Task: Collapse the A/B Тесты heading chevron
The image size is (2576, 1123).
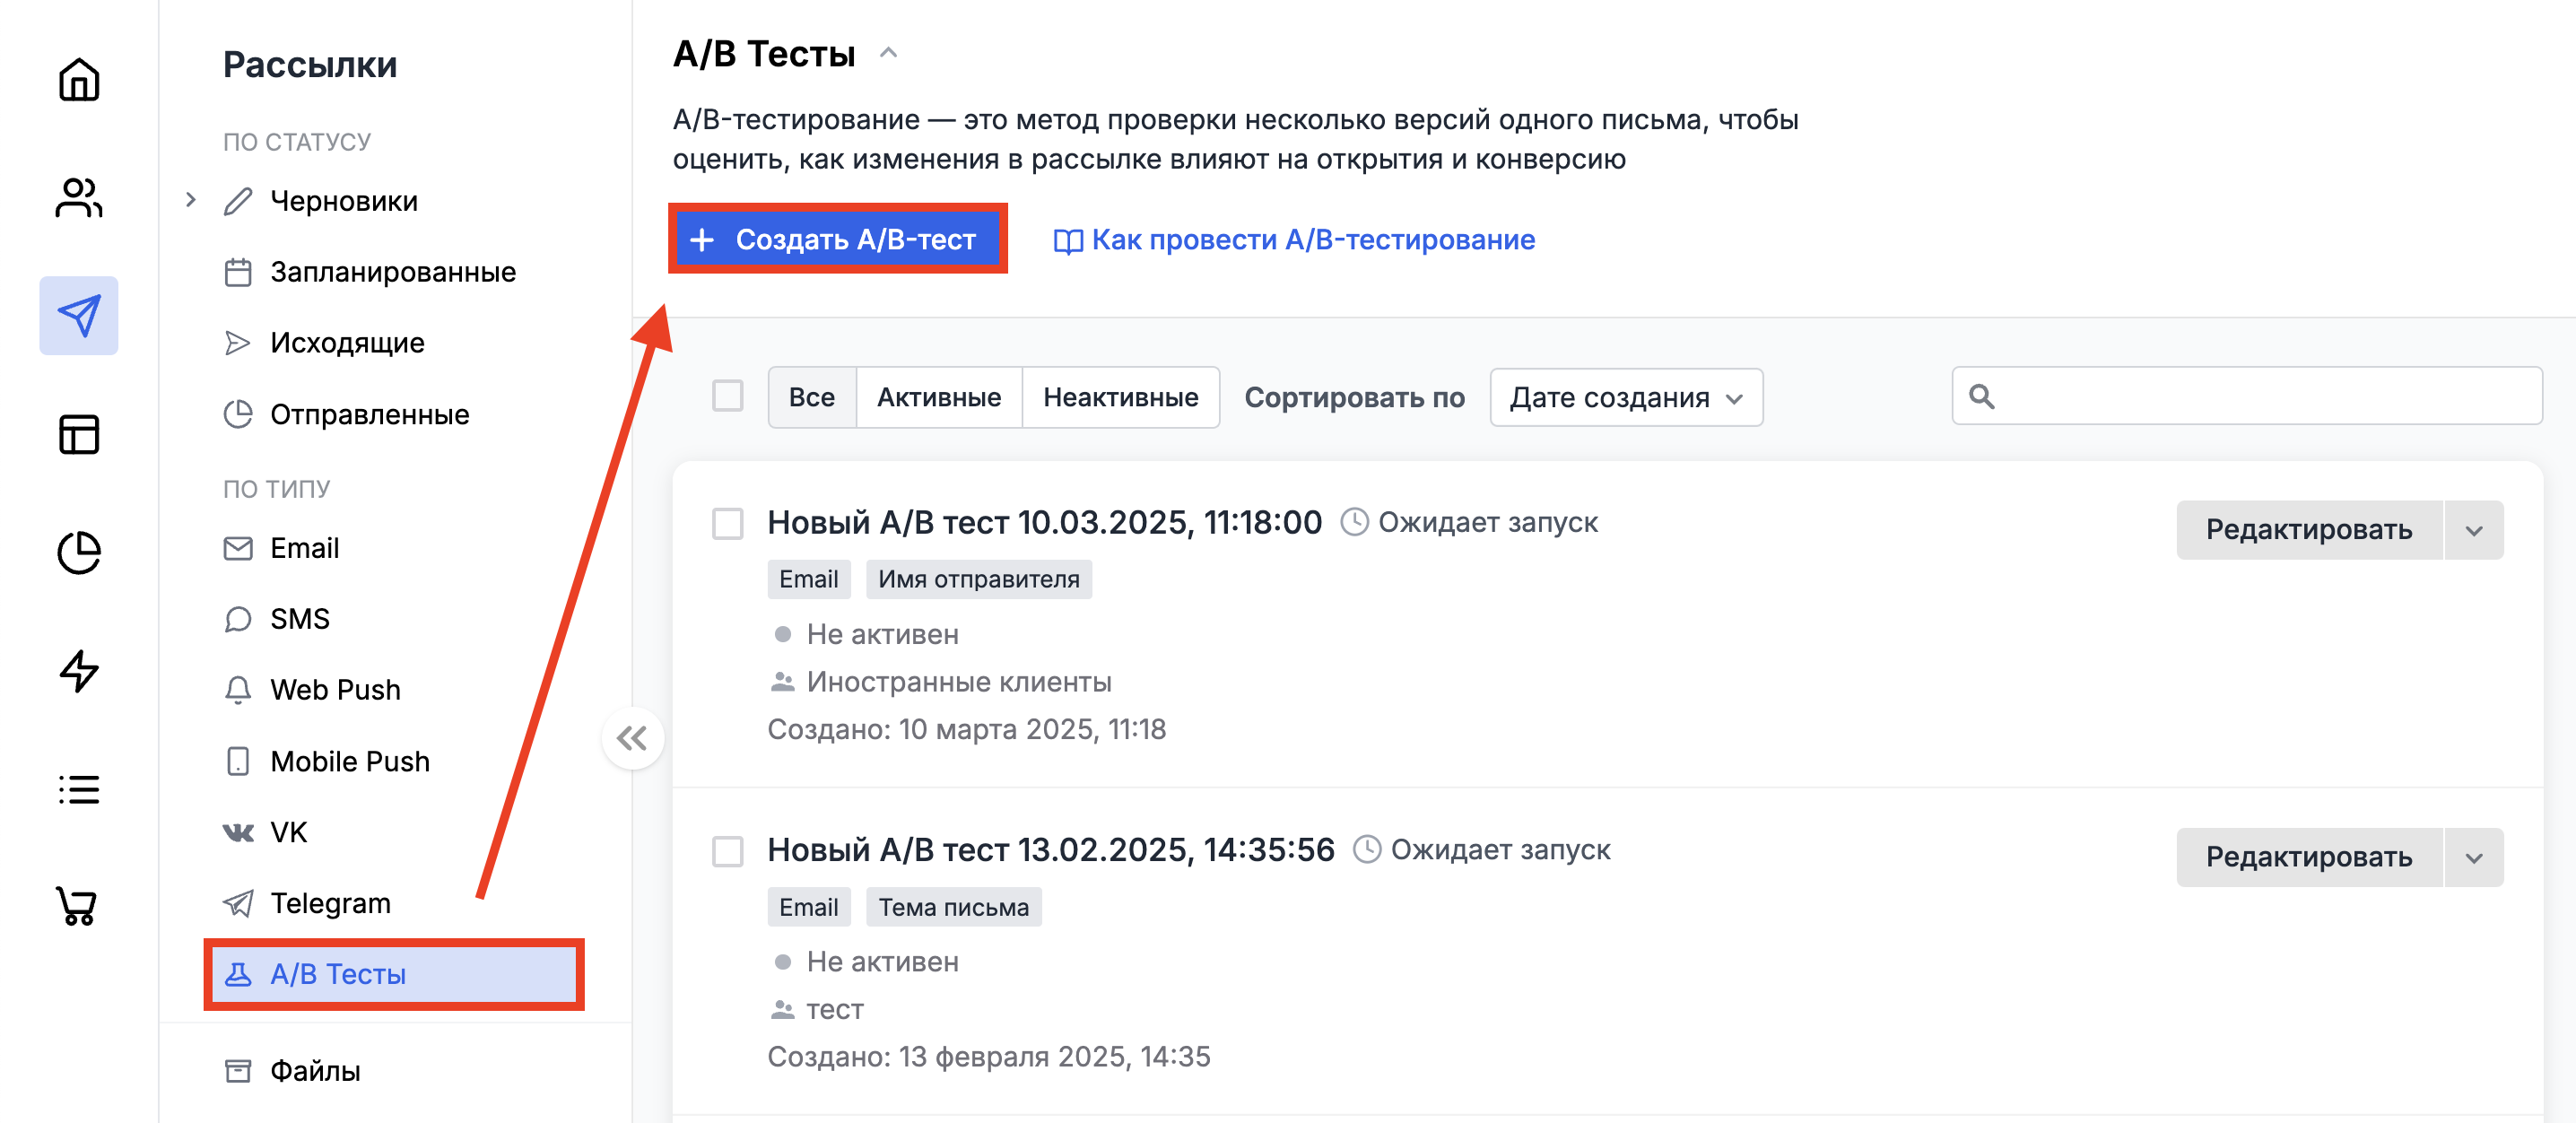Action: pos(888,53)
